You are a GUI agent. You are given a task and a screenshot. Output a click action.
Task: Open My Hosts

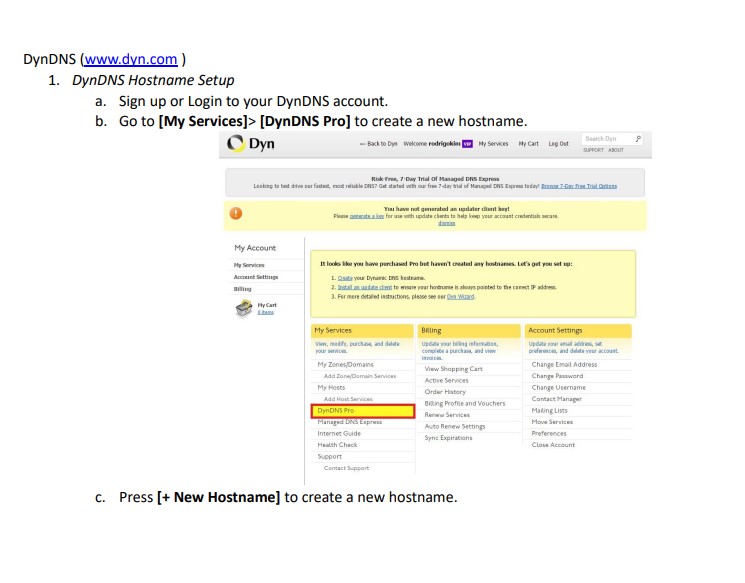pos(331,387)
